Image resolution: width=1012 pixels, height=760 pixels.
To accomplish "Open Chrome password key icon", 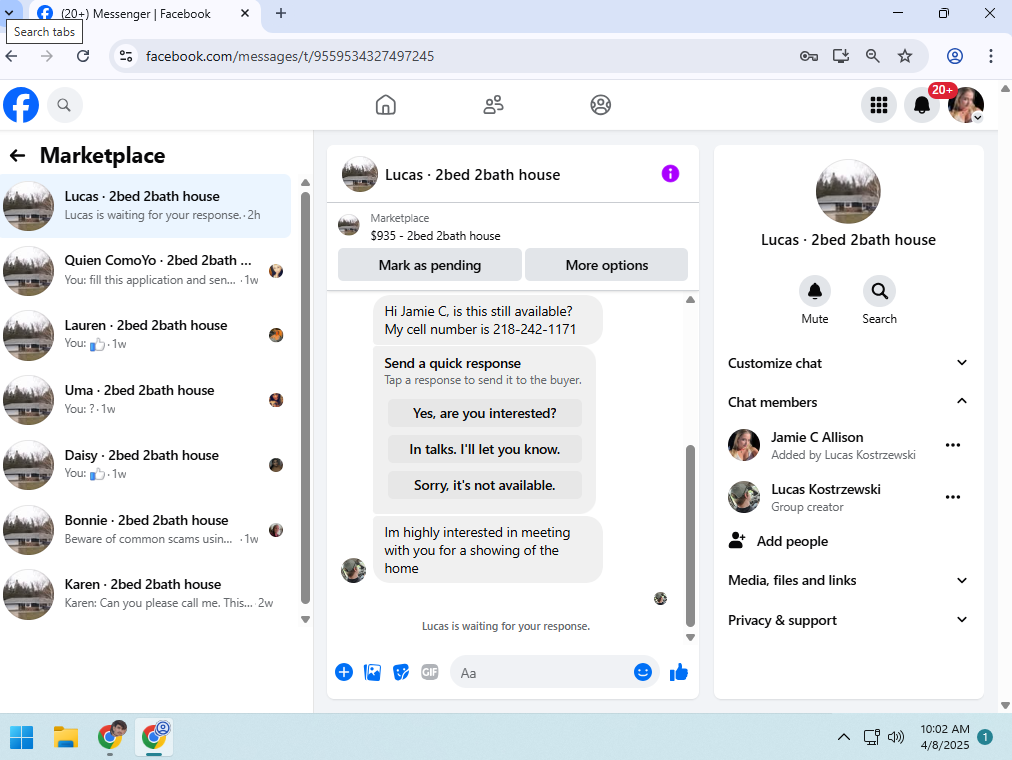I will (809, 56).
